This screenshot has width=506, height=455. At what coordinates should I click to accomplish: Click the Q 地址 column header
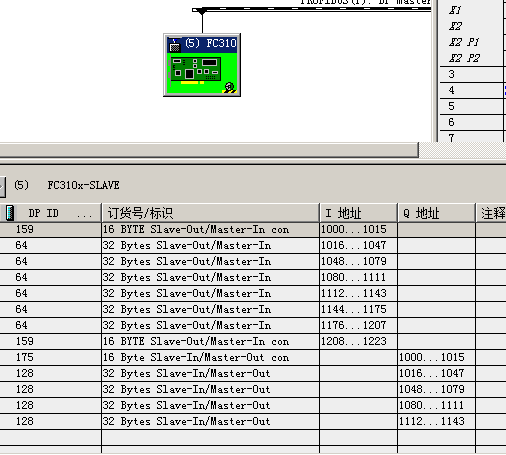click(436, 213)
